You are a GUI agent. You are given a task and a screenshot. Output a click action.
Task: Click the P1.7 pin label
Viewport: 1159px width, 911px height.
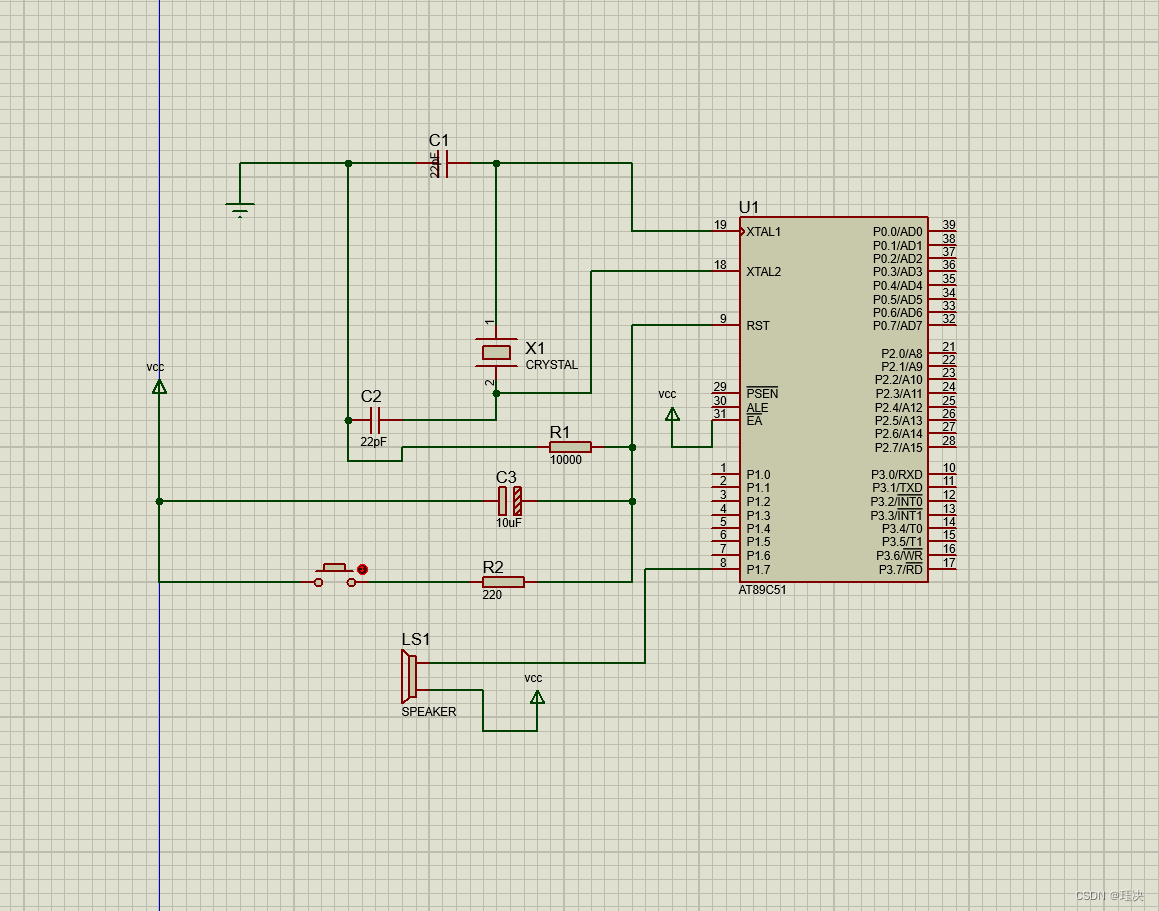tap(758, 569)
